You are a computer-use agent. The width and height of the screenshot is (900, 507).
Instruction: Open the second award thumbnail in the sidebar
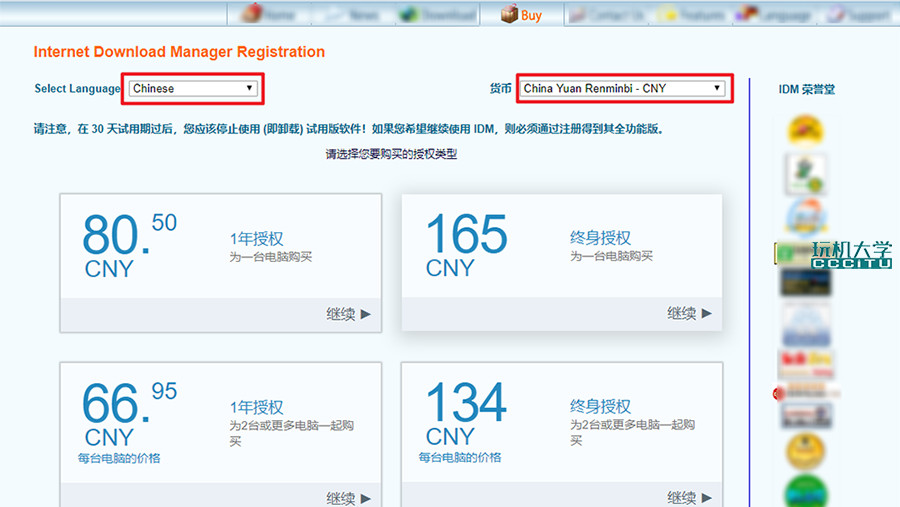(805, 172)
